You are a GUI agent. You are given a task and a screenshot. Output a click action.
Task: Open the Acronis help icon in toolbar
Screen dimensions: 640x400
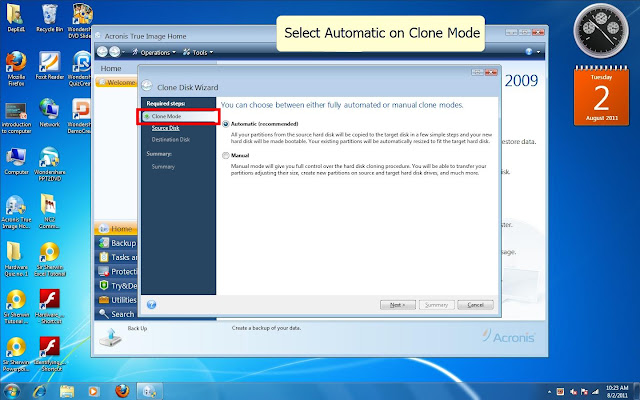tap(529, 52)
